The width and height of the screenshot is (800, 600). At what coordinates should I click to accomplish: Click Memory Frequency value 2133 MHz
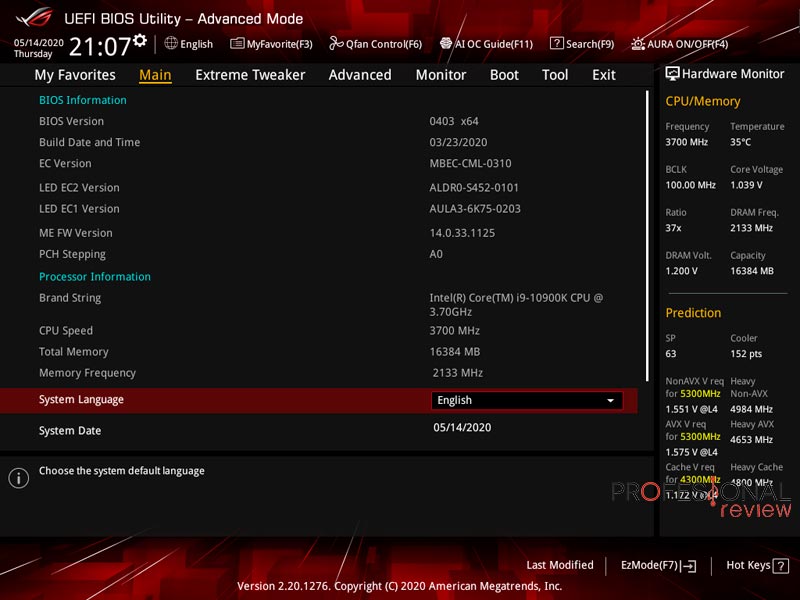click(x=458, y=373)
